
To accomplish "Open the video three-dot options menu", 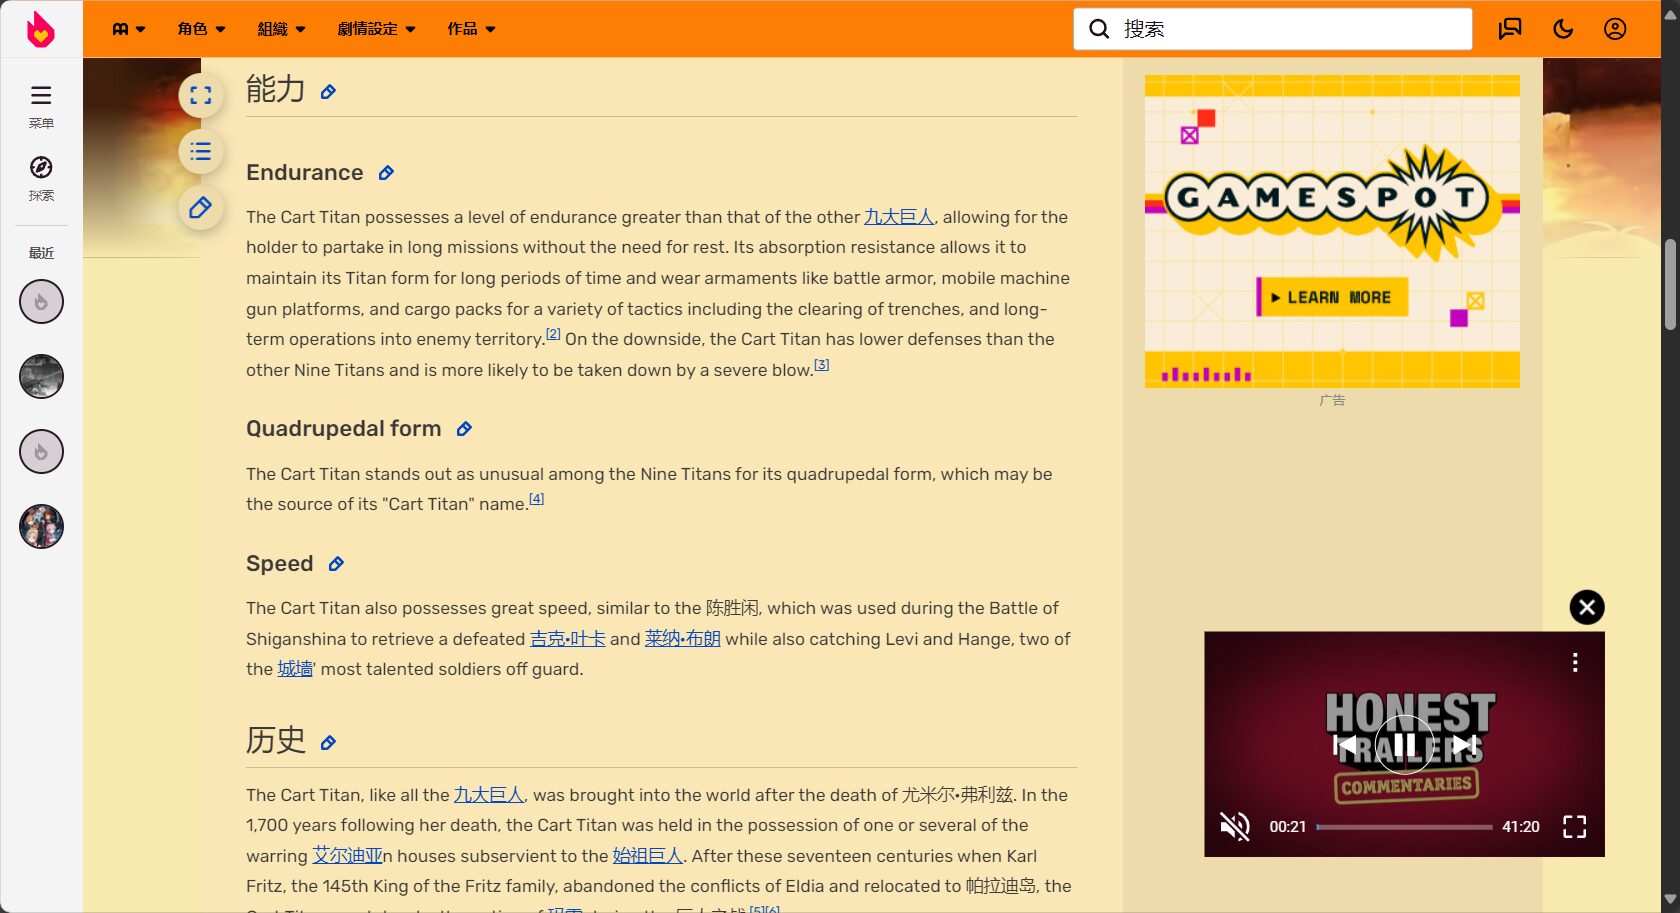I will [x=1574, y=662].
